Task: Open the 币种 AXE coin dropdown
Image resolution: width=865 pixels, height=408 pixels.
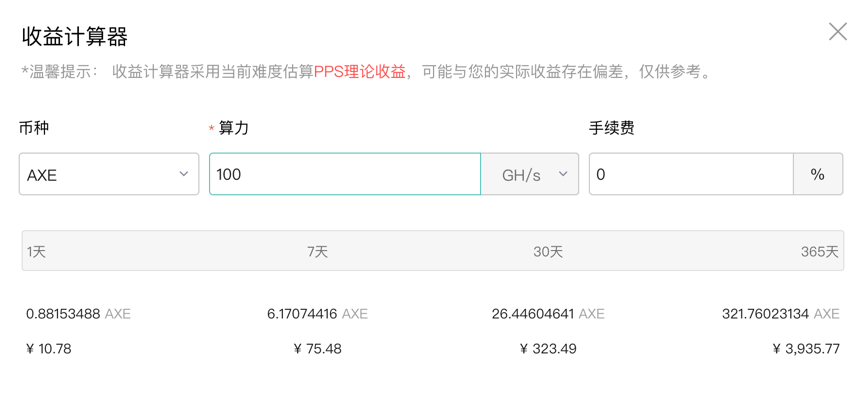Action: point(109,174)
